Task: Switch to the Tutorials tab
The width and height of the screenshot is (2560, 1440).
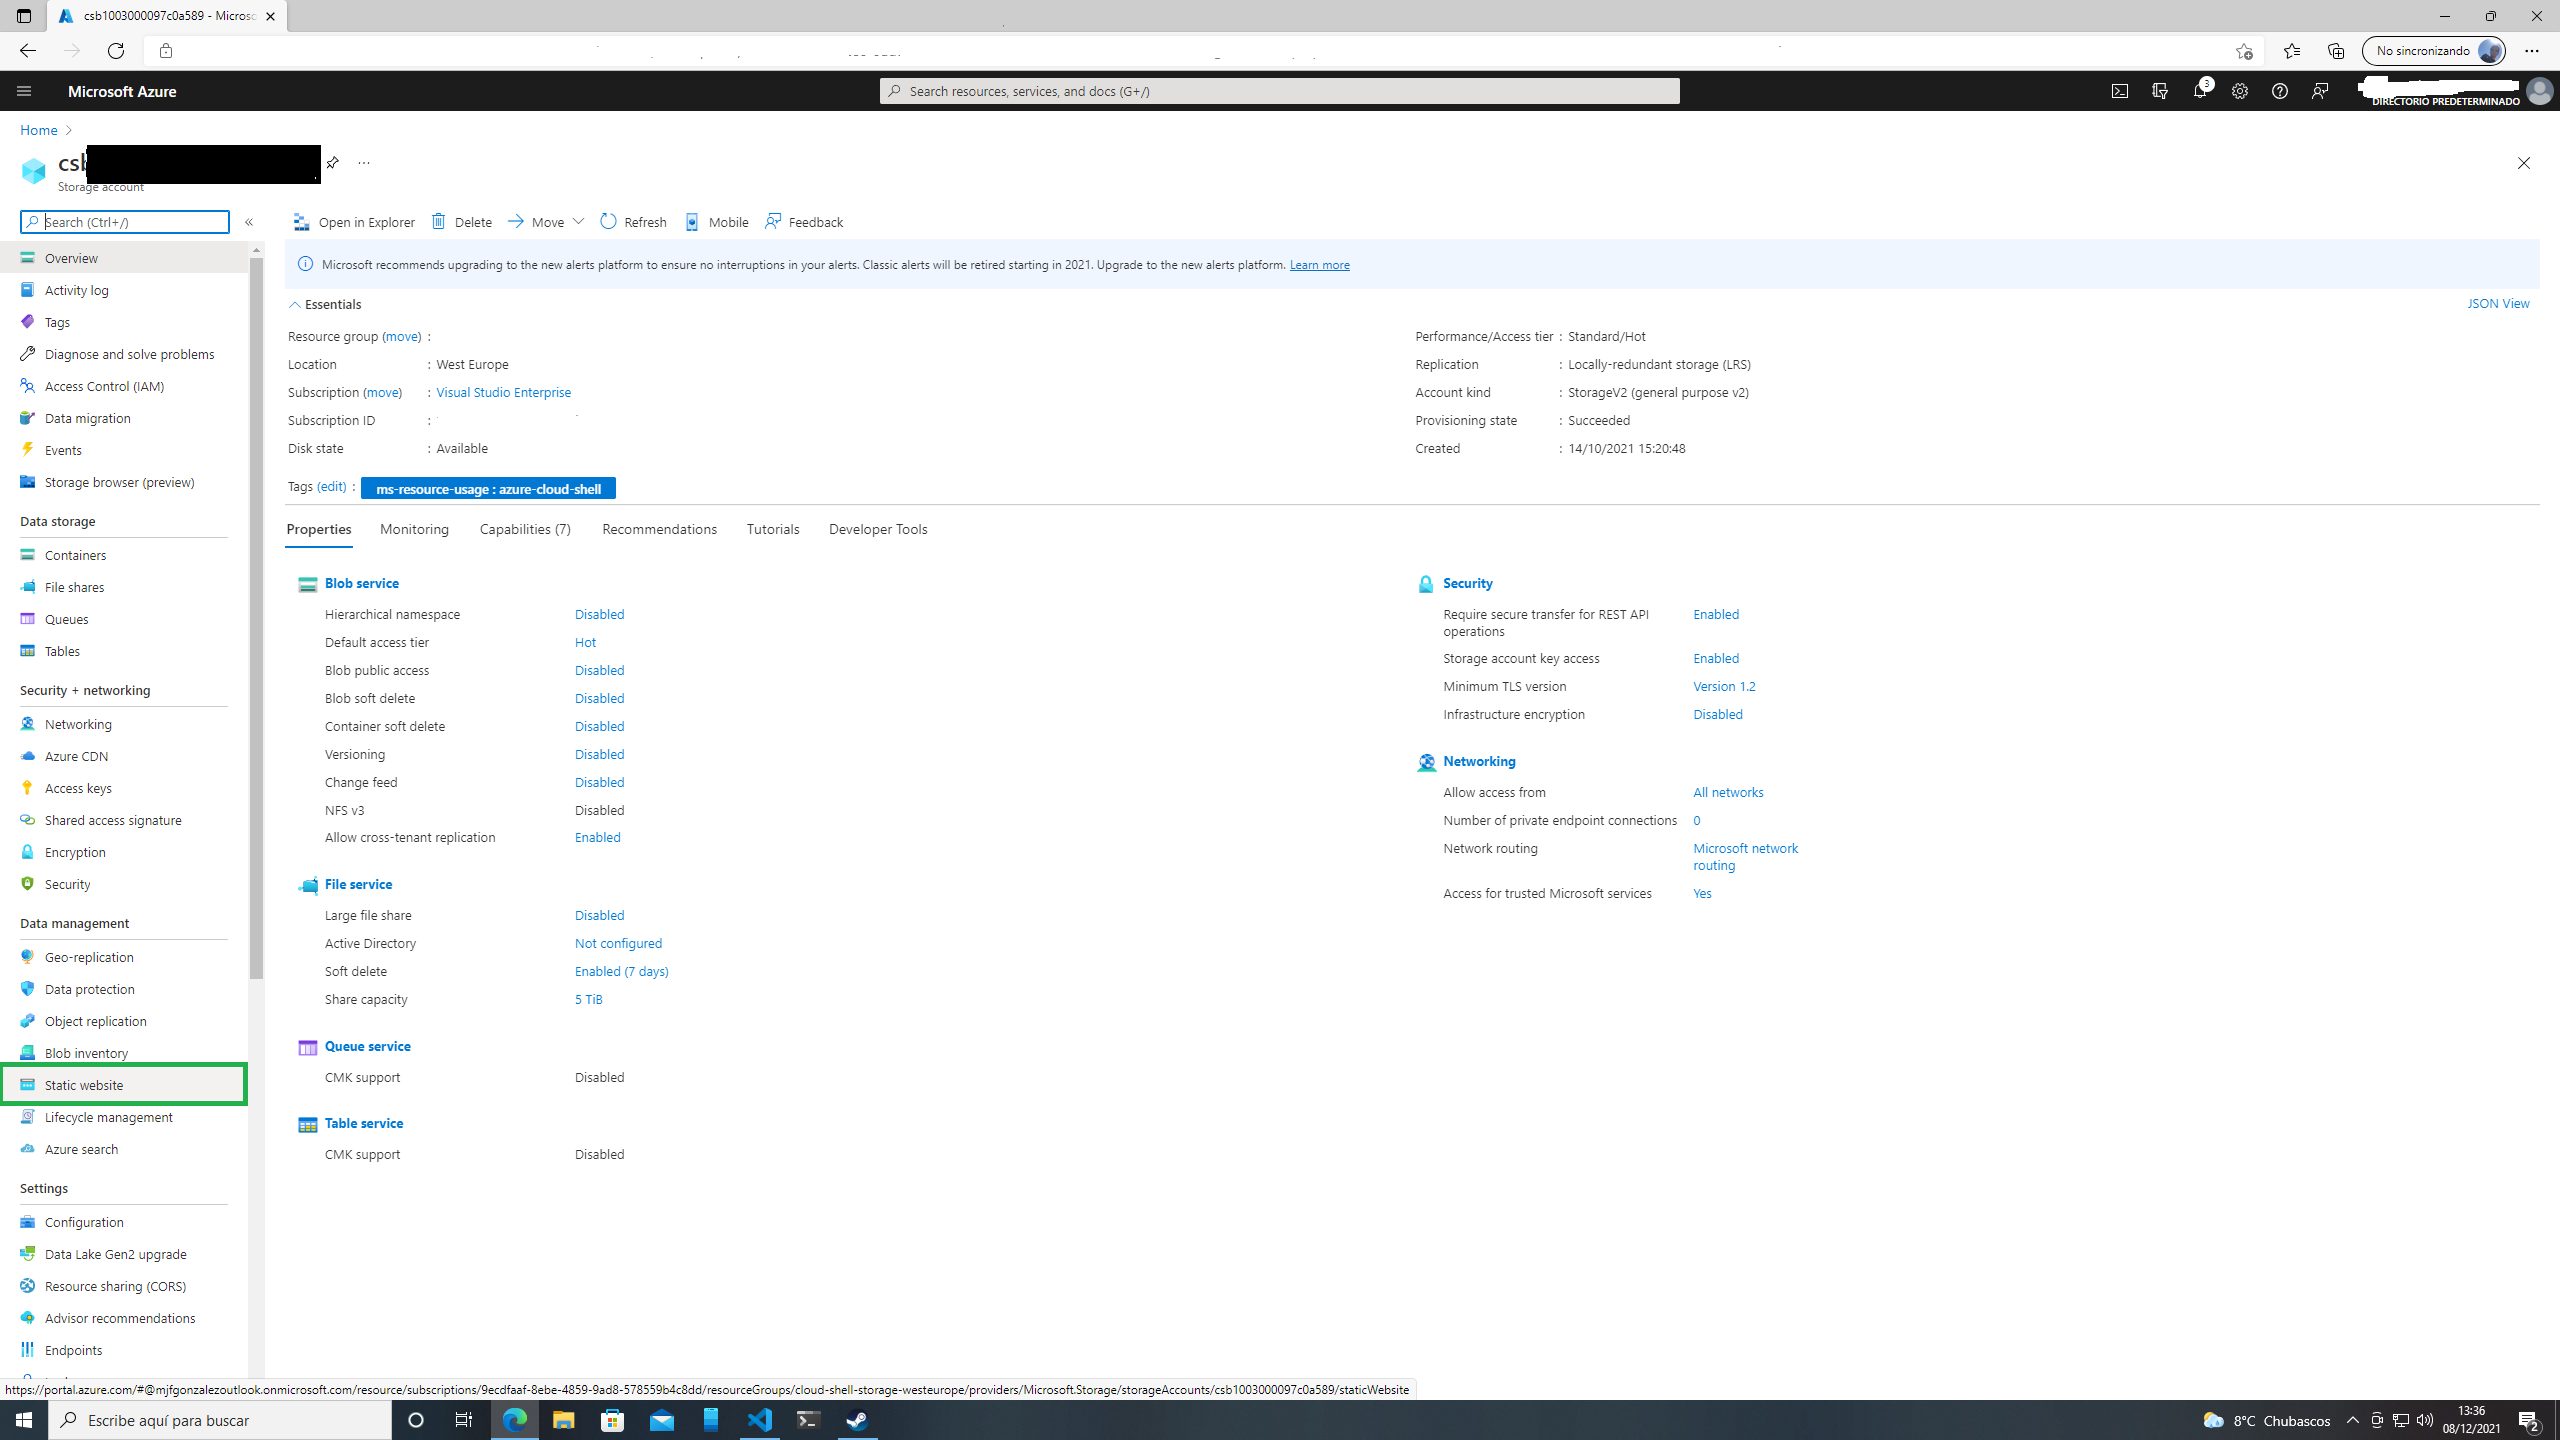Action: tap(773, 529)
